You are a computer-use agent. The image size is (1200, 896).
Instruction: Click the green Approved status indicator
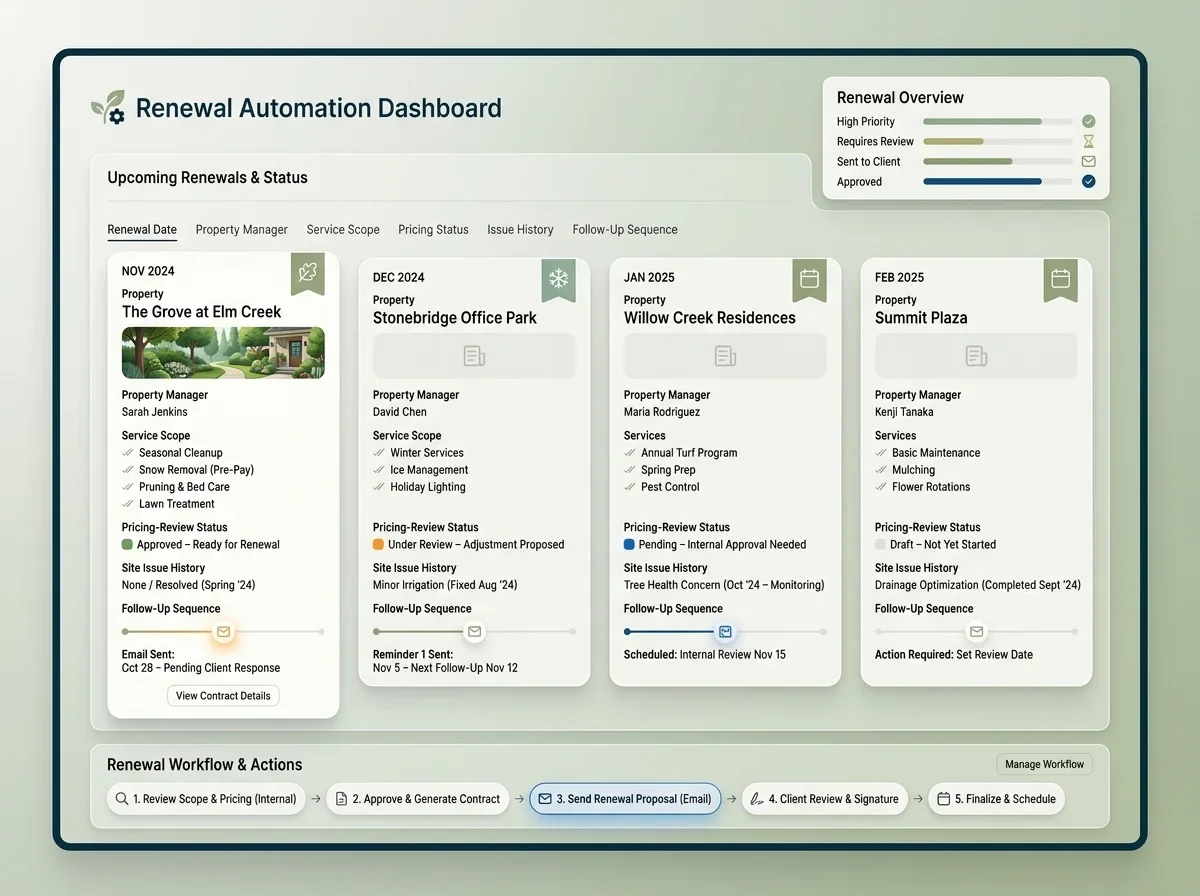pos(127,545)
